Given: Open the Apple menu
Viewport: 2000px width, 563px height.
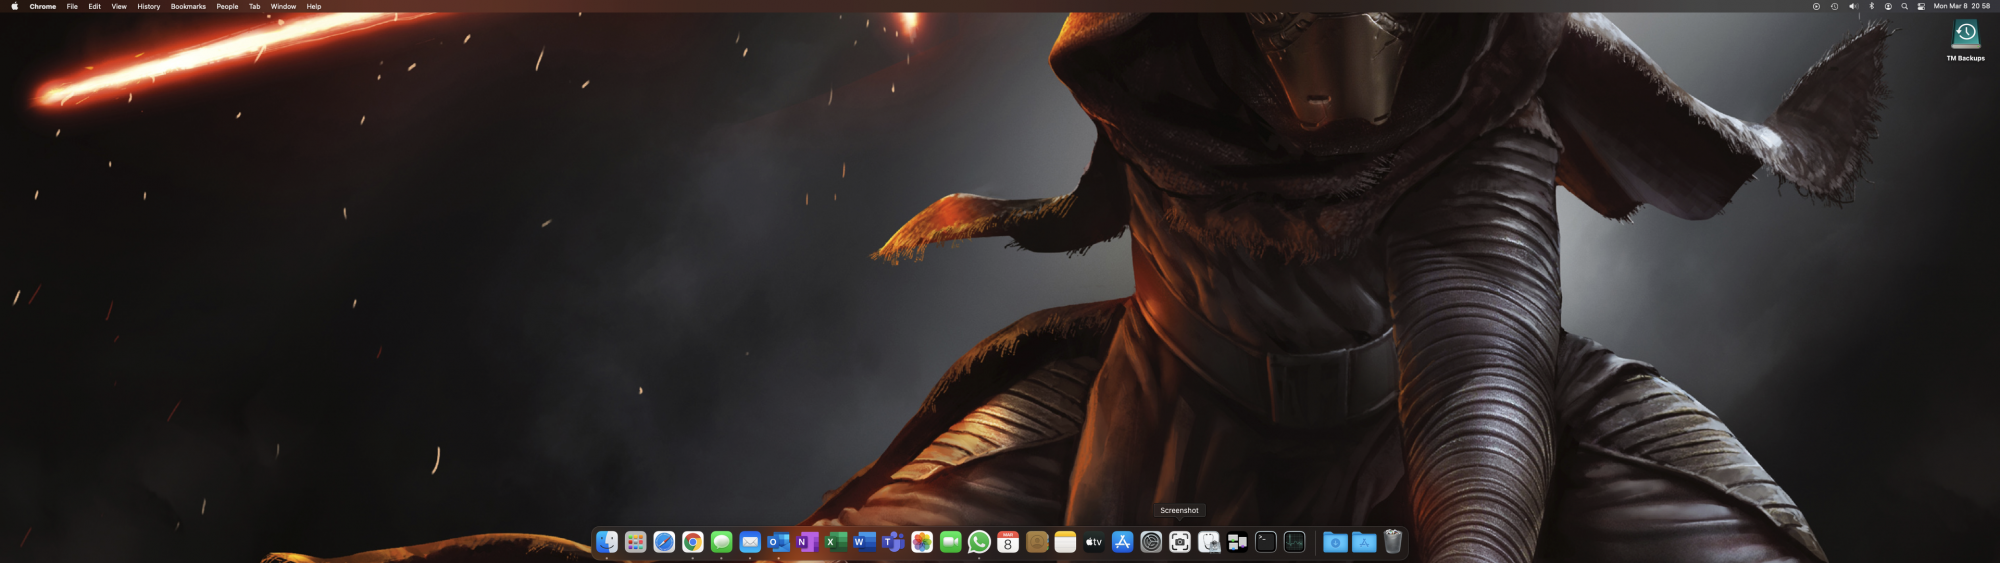Looking at the screenshot, I should pyautogui.click(x=14, y=6).
